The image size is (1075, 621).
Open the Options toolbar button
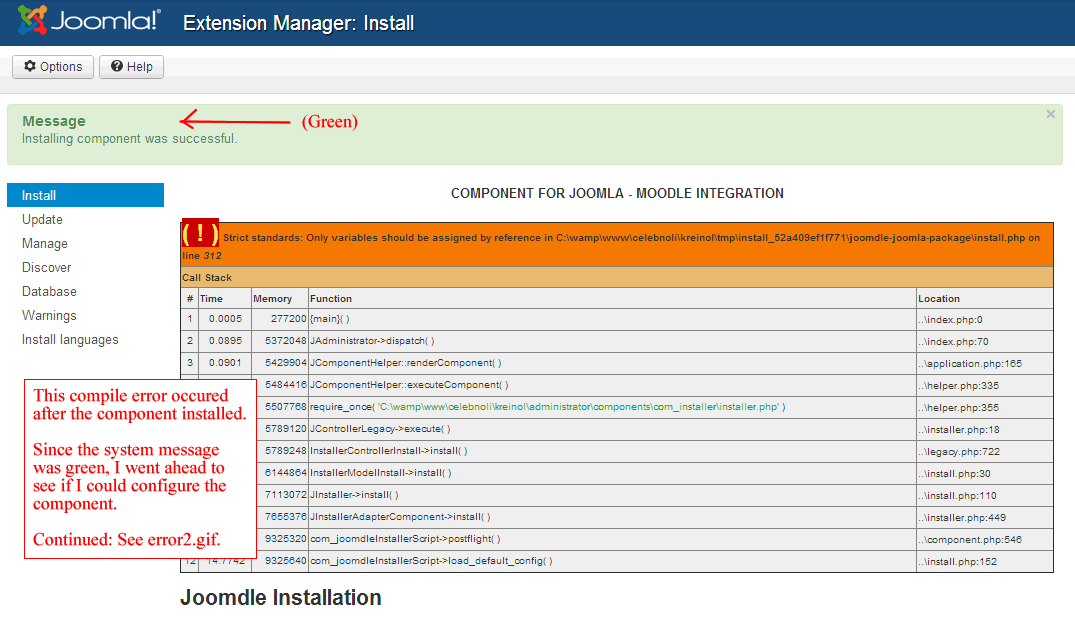coord(53,67)
